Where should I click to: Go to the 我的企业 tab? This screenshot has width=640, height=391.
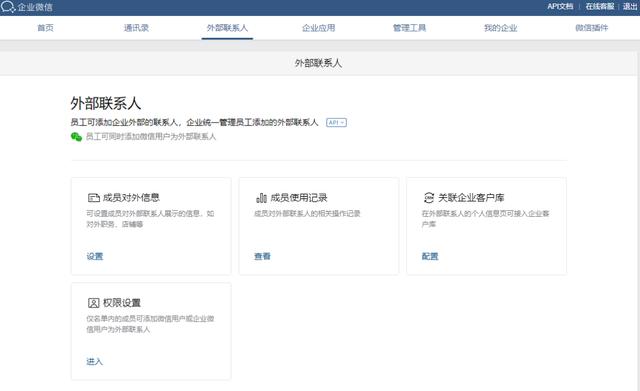click(500, 28)
